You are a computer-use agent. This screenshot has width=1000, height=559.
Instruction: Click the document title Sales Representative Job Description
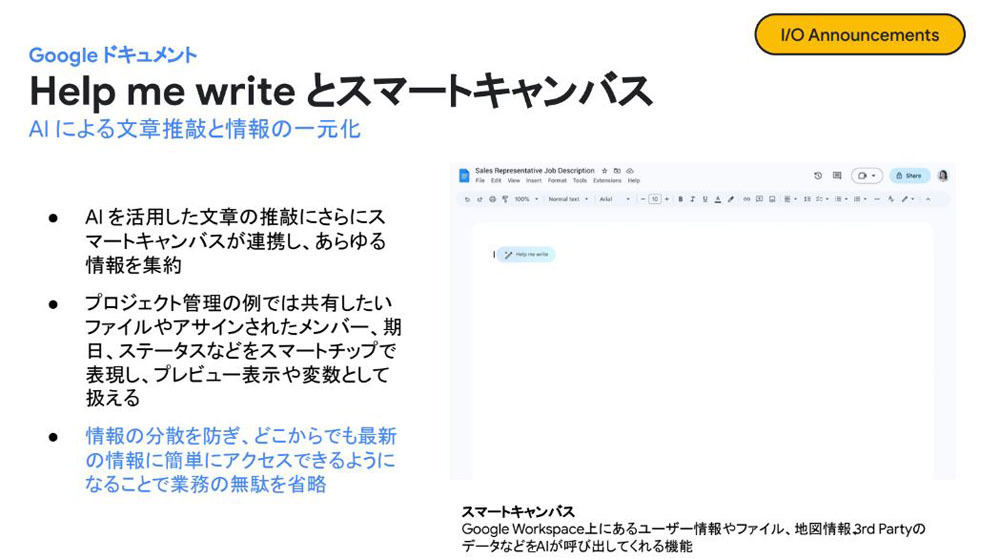534,171
